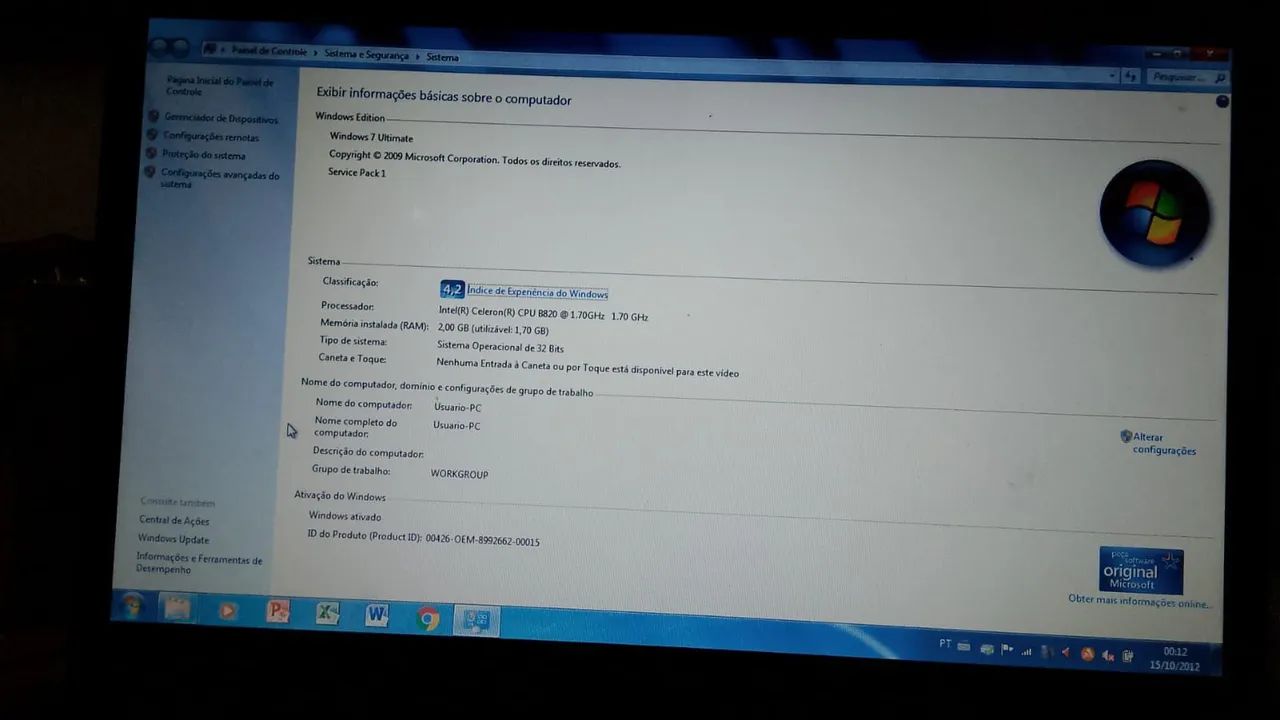Viewport: 1280px width, 720px height.
Task: Open Central de Ações link
Action: (x=174, y=520)
